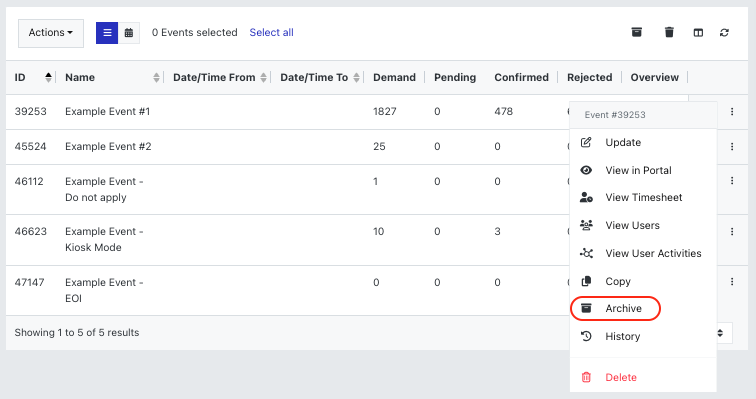Click the Select all link
756x399 pixels.
(271, 32)
